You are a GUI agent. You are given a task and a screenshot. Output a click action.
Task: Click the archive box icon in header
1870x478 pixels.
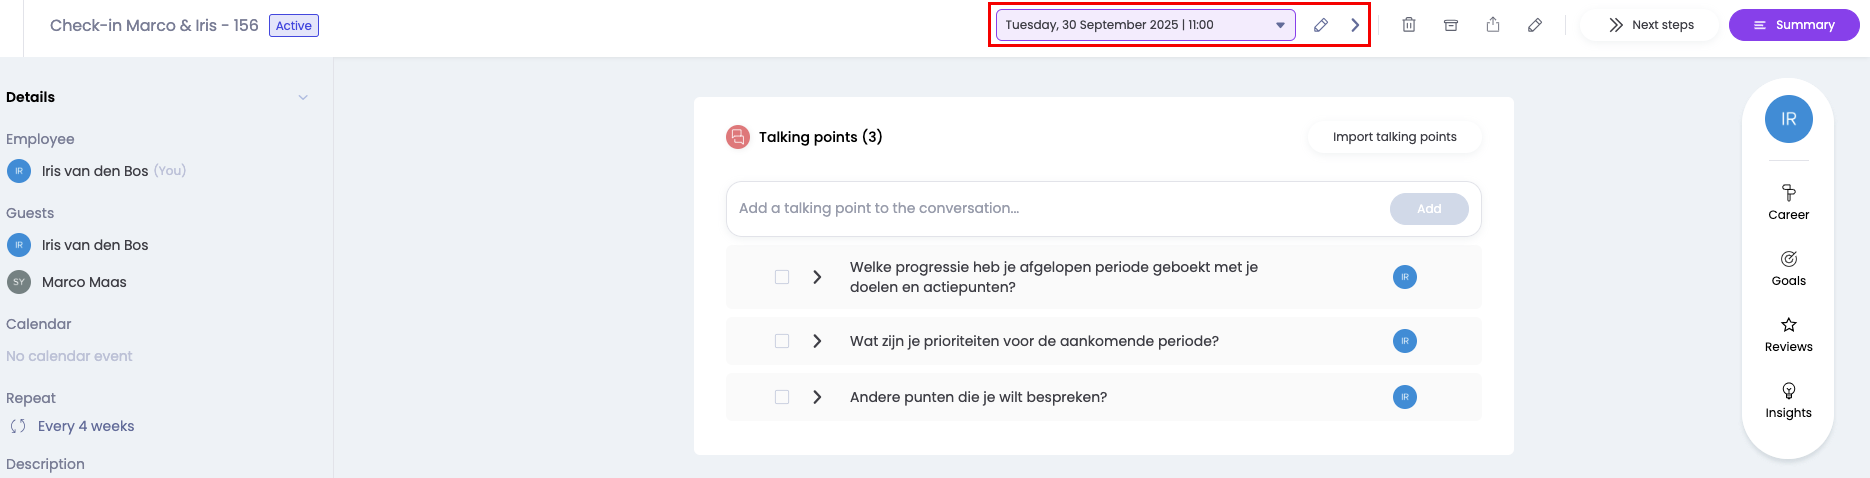pos(1451,25)
